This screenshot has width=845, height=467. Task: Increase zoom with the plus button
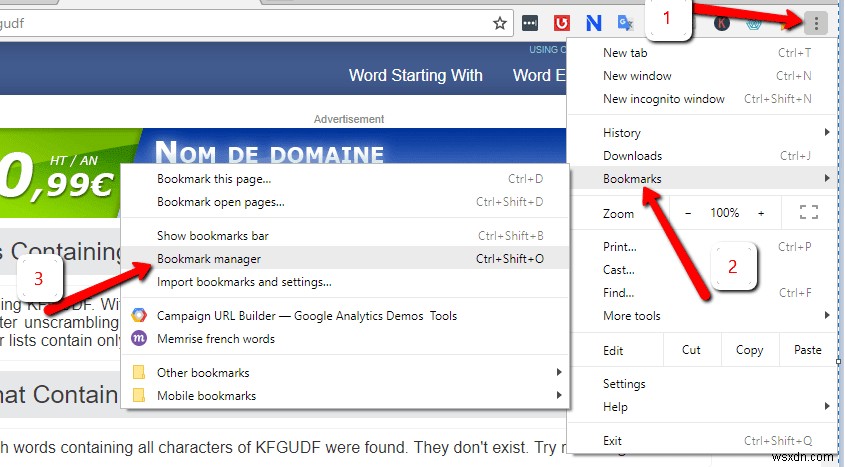pyautogui.click(x=761, y=213)
